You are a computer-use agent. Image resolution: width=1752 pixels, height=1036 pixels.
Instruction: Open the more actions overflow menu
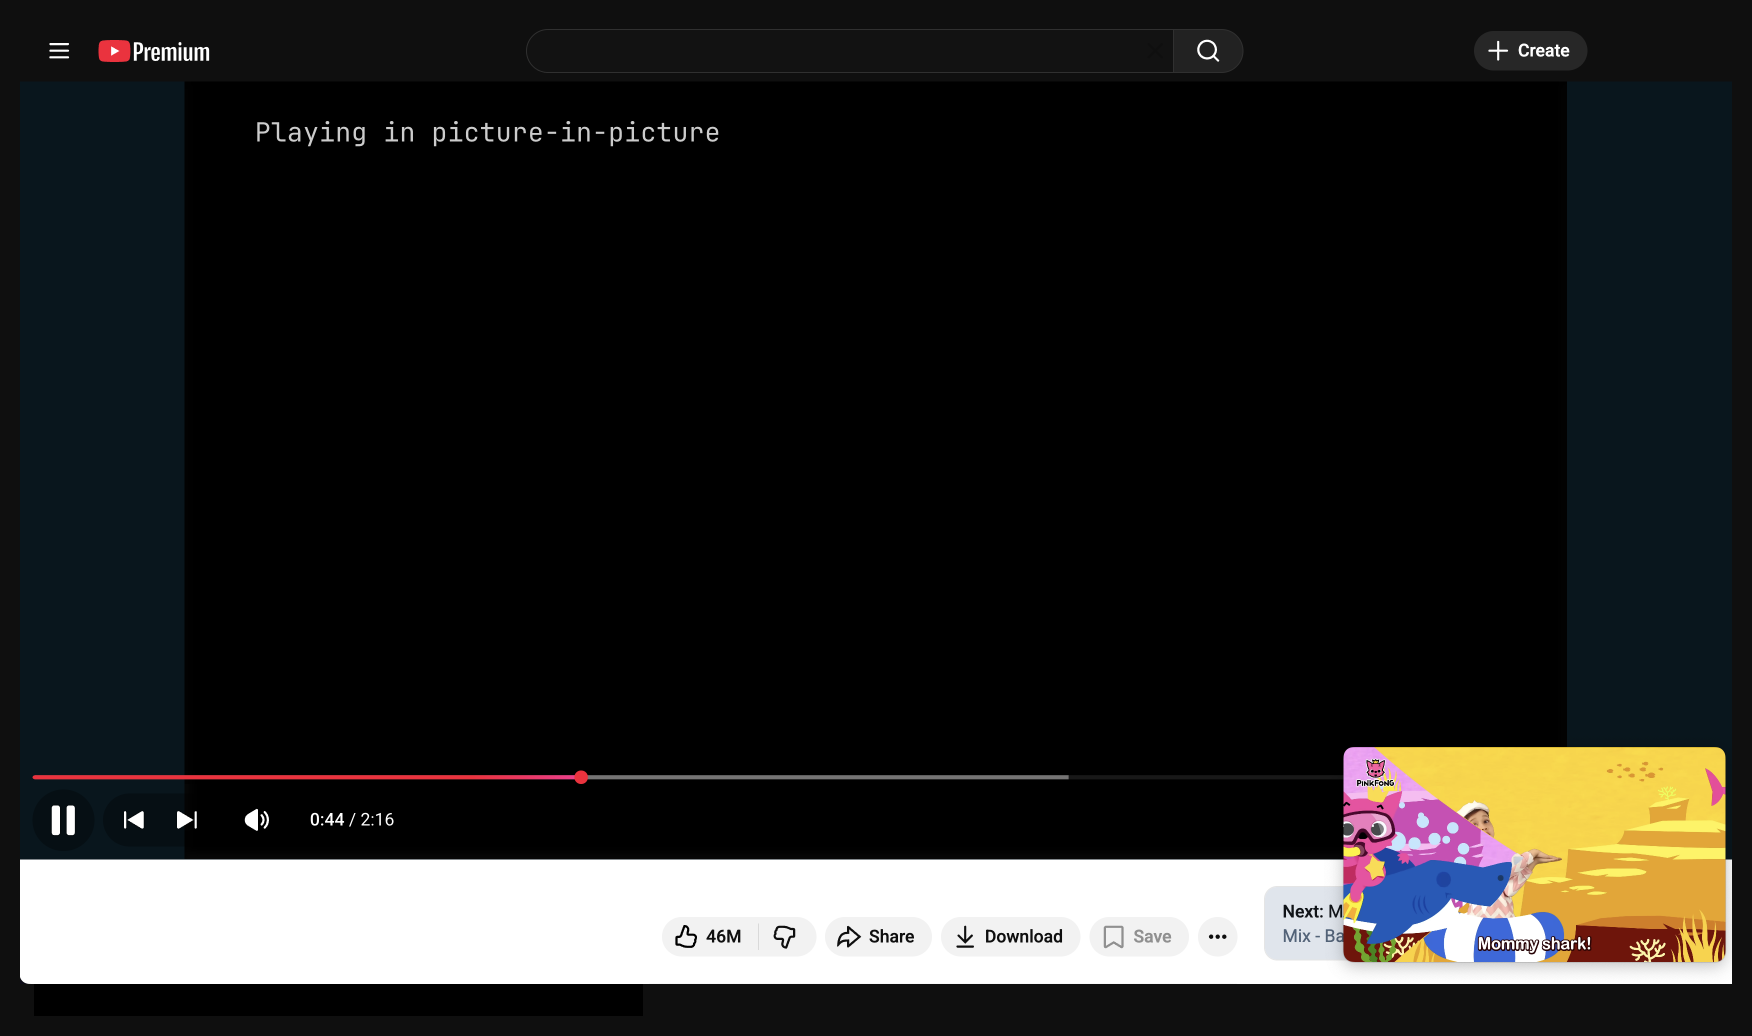tap(1217, 936)
